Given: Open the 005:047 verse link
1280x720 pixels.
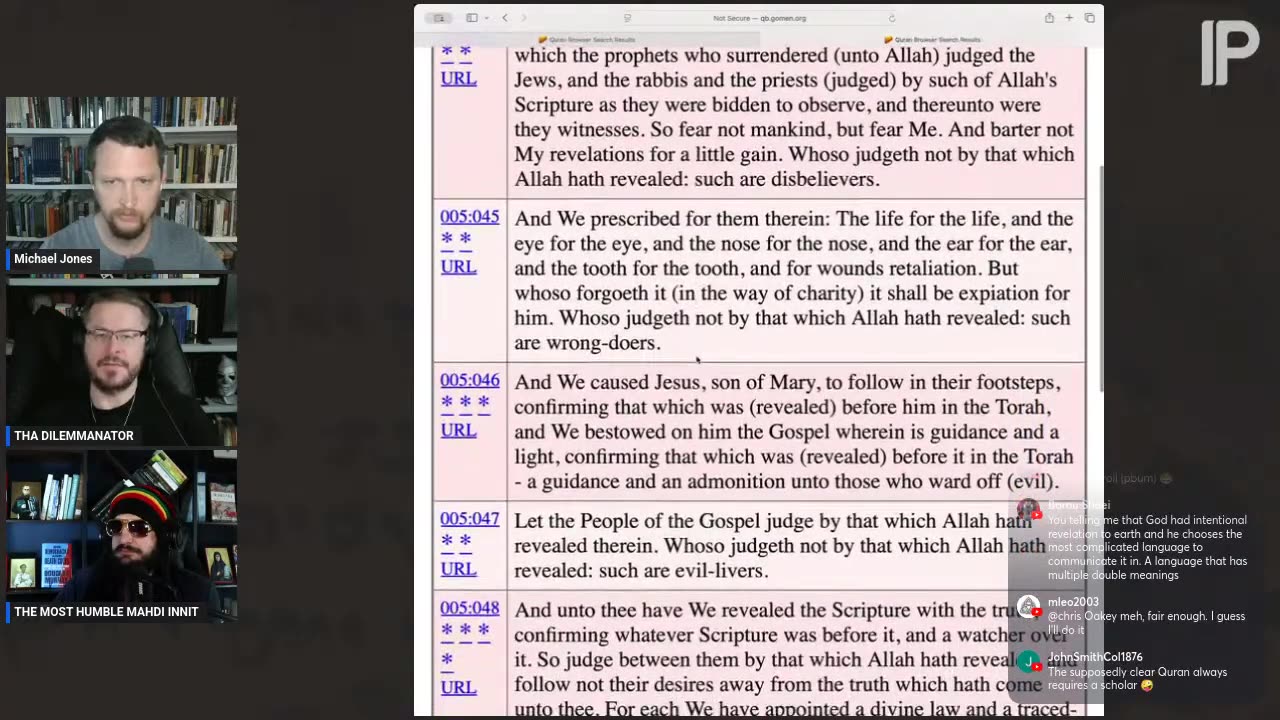Looking at the screenshot, I should tap(470, 519).
